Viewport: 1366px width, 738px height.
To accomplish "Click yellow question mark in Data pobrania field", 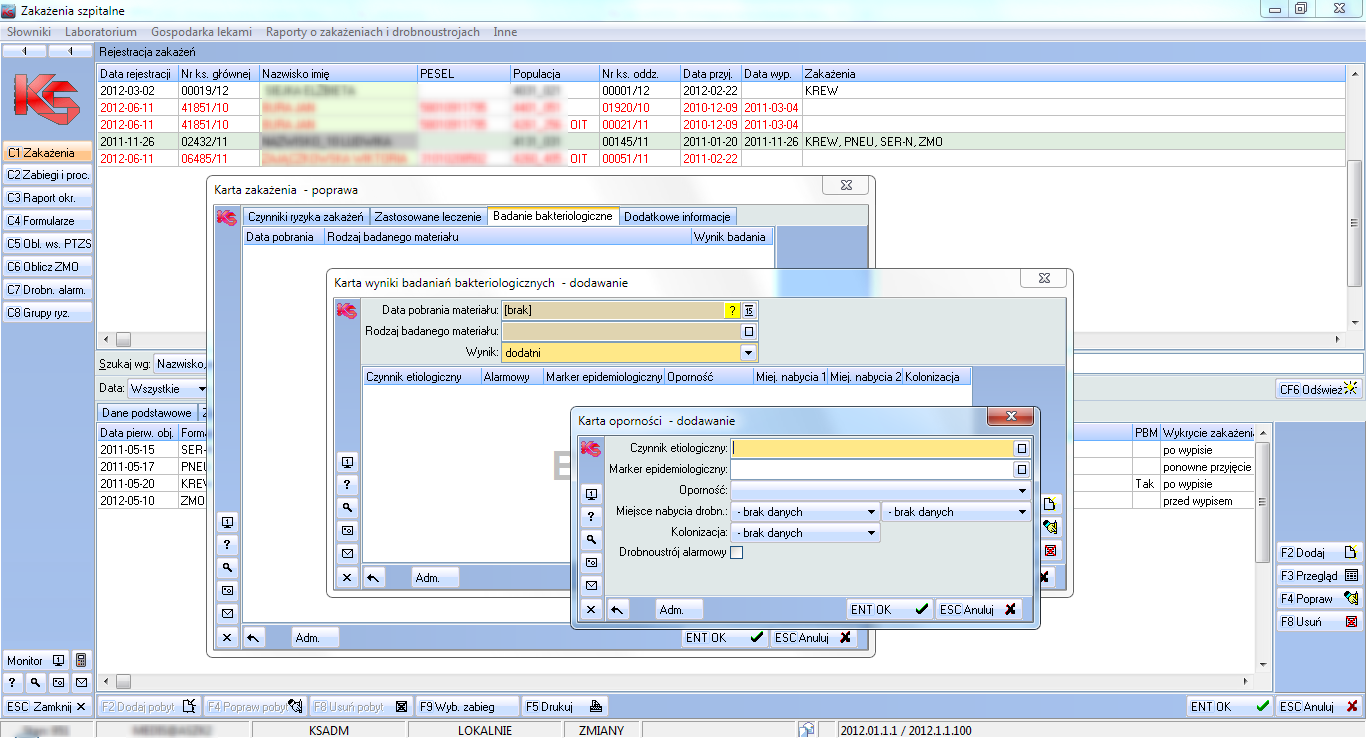I will click(731, 311).
